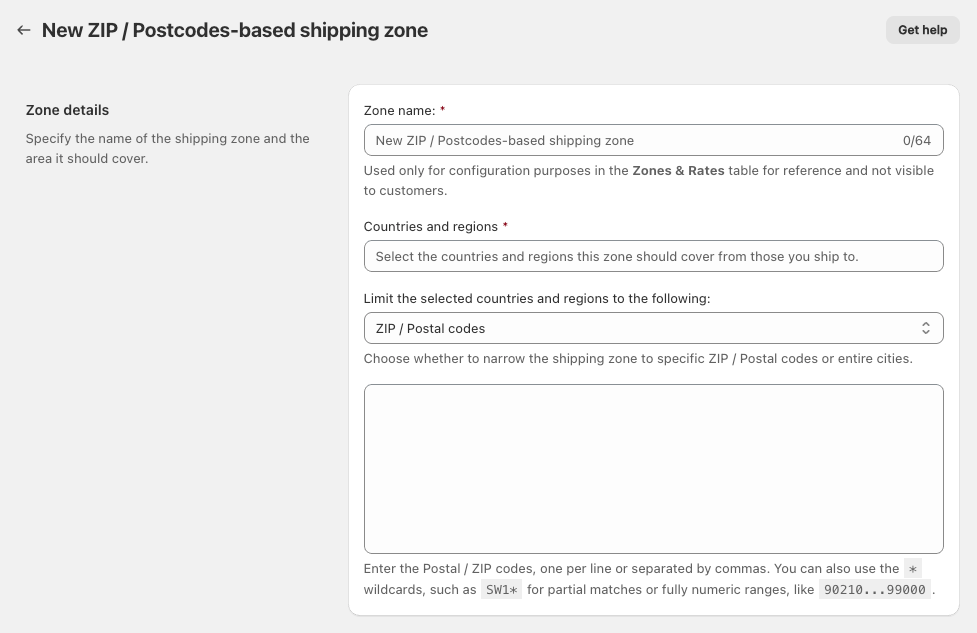
Task: Click the asterisk wildcard code sample
Action: click(x=912, y=569)
